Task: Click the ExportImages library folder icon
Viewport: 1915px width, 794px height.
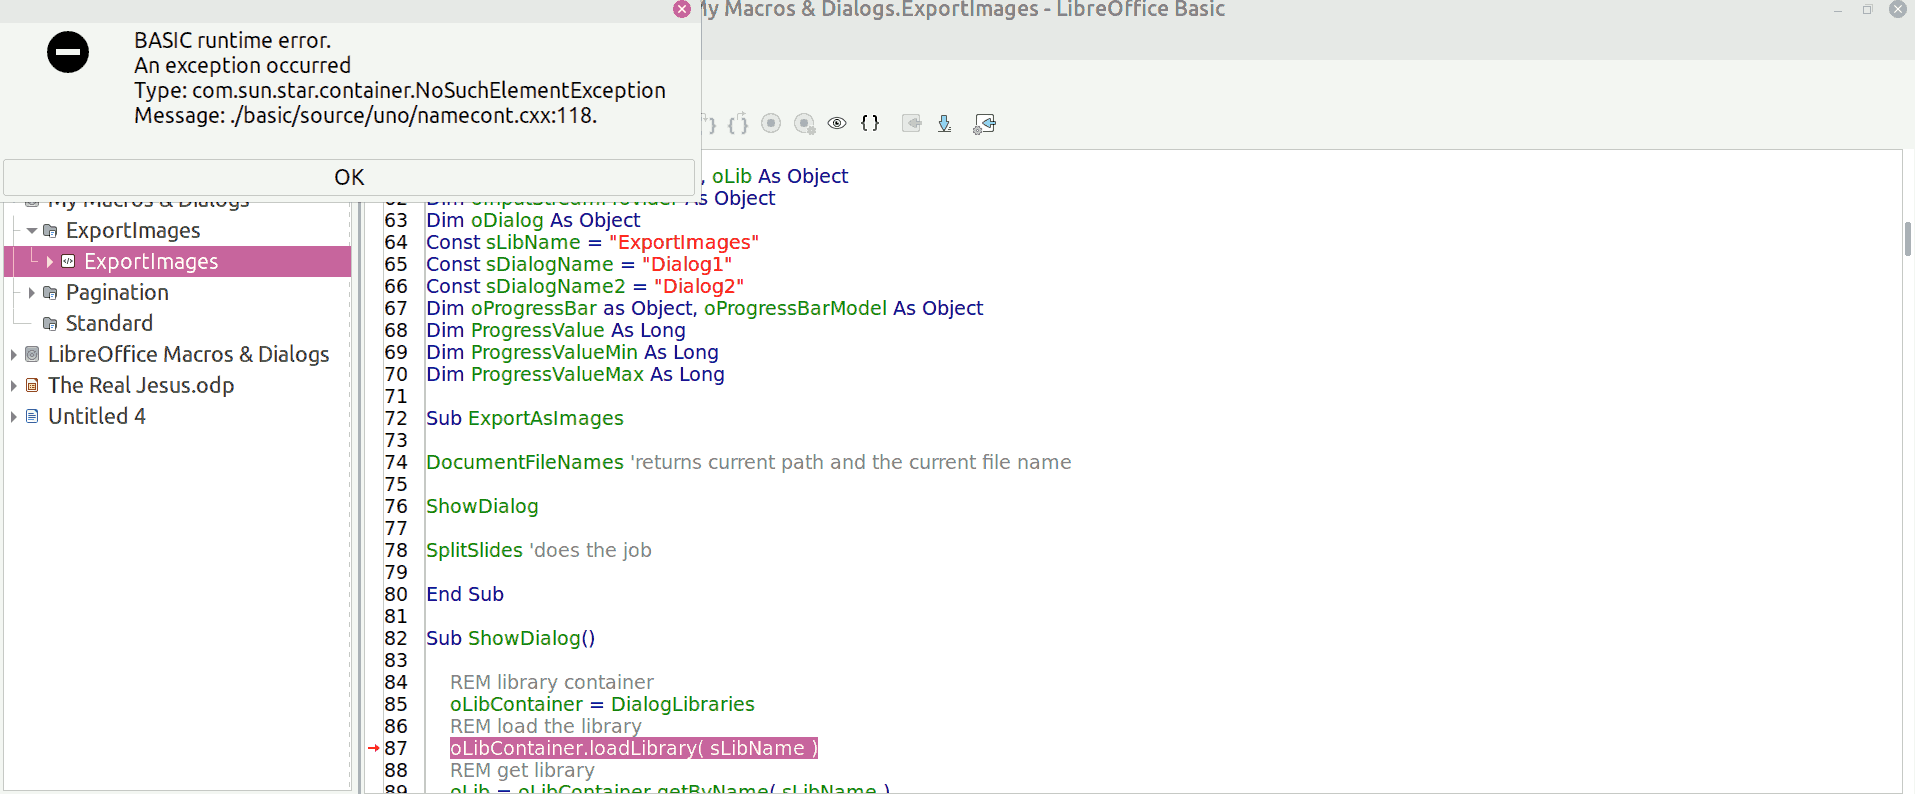Action: [50, 231]
